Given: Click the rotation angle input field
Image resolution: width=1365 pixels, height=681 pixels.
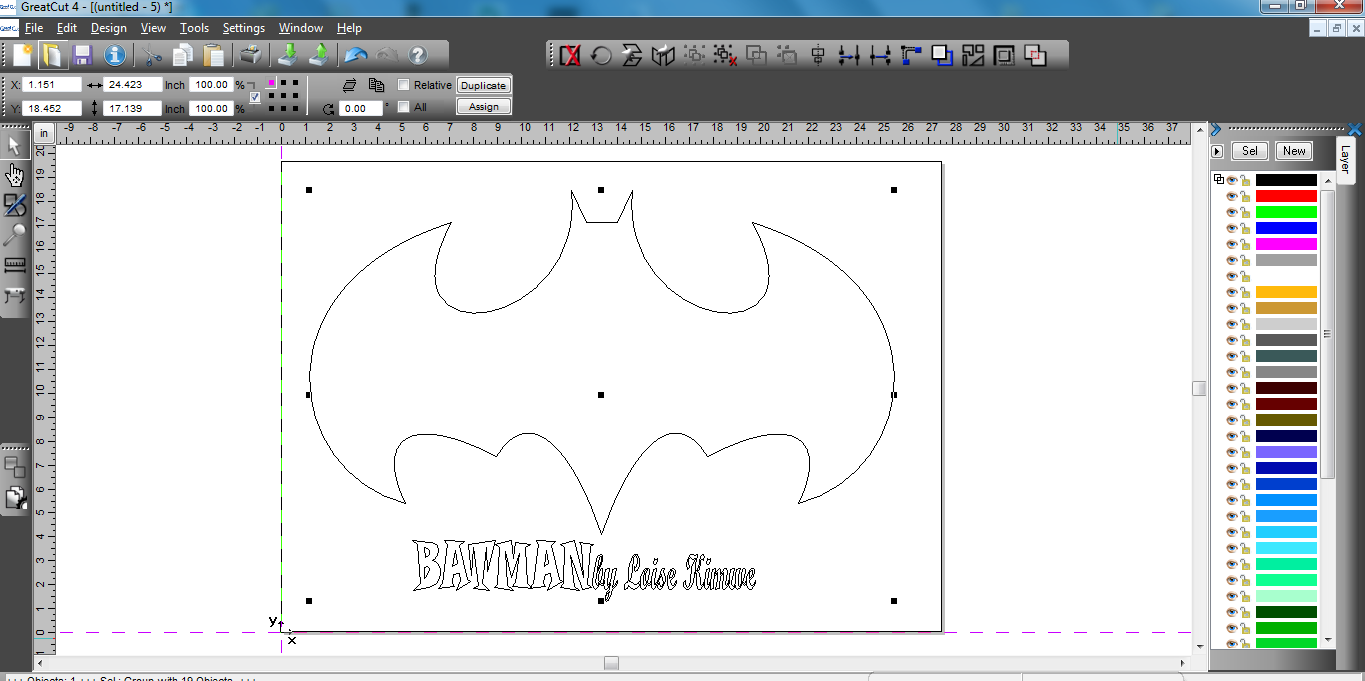Looking at the screenshot, I should click(361, 108).
